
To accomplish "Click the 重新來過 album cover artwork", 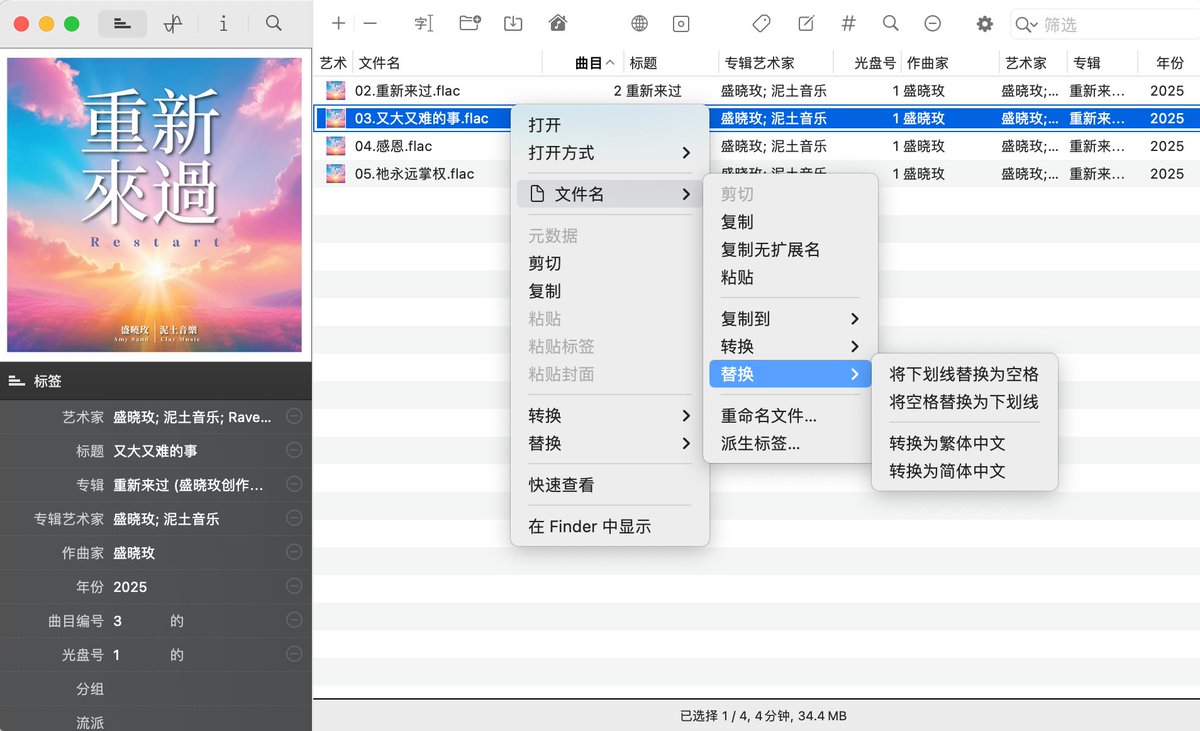I will point(155,204).
